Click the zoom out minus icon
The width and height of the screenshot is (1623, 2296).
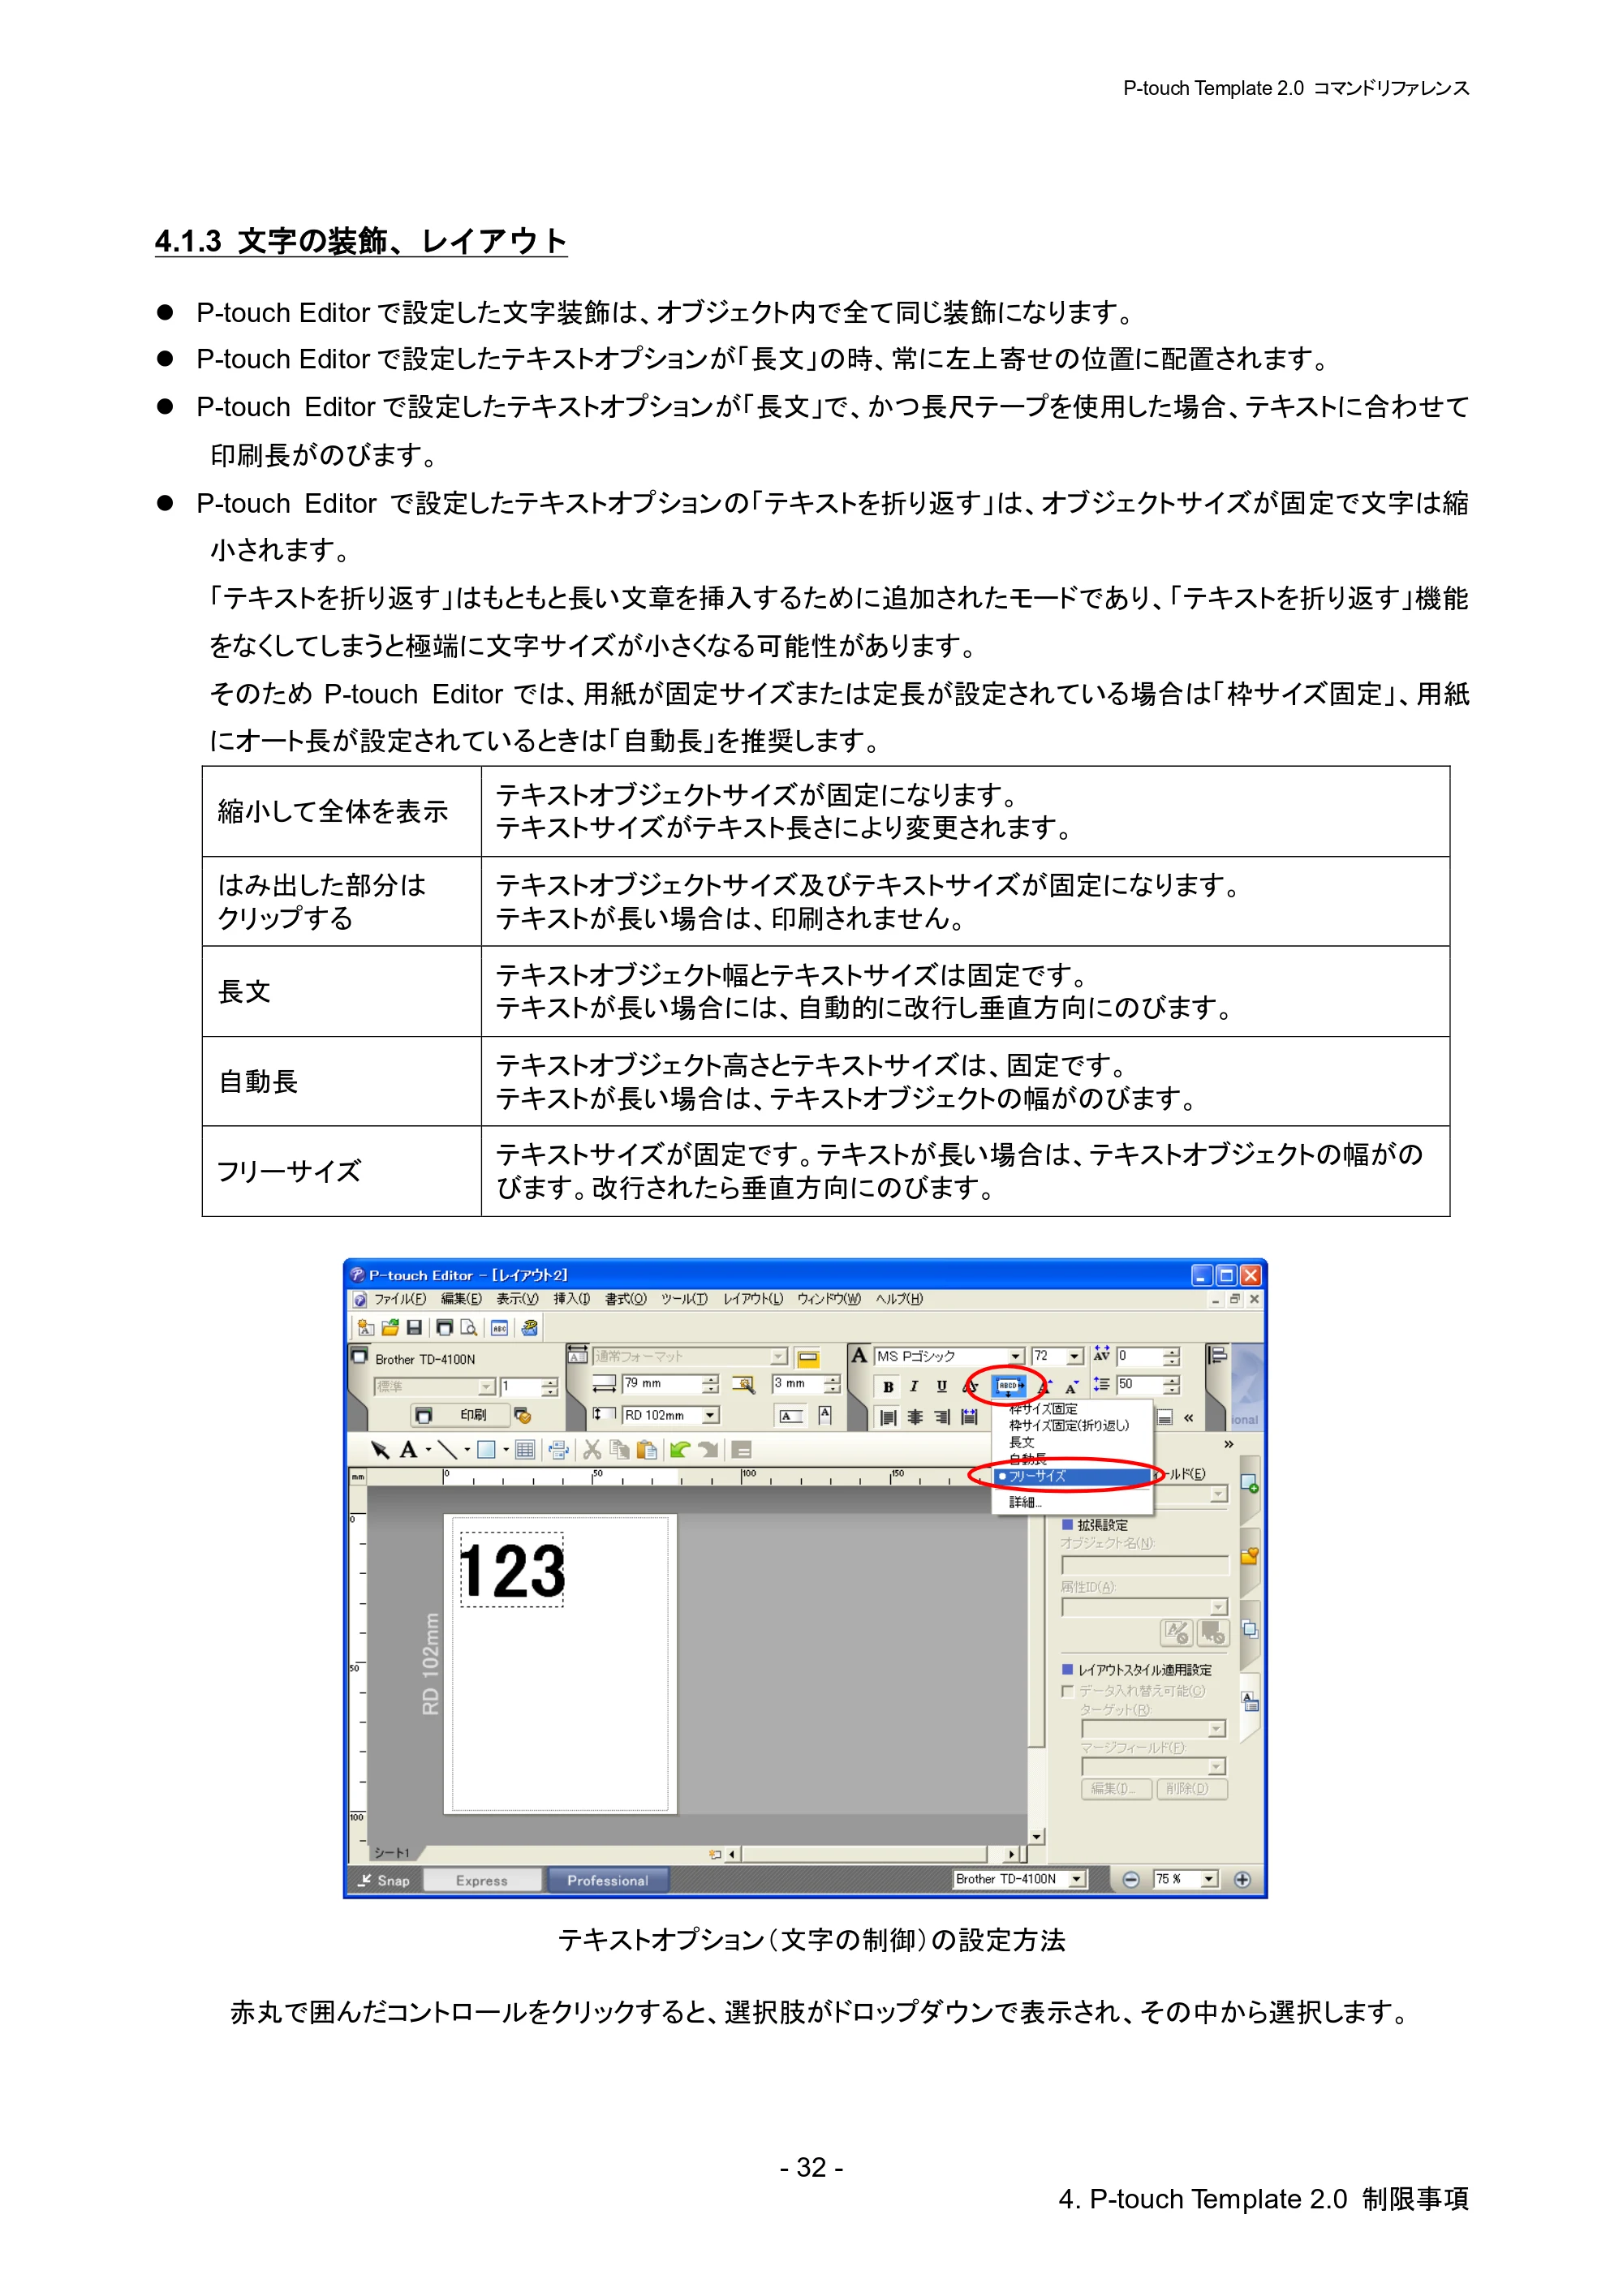tap(1131, 1880)
